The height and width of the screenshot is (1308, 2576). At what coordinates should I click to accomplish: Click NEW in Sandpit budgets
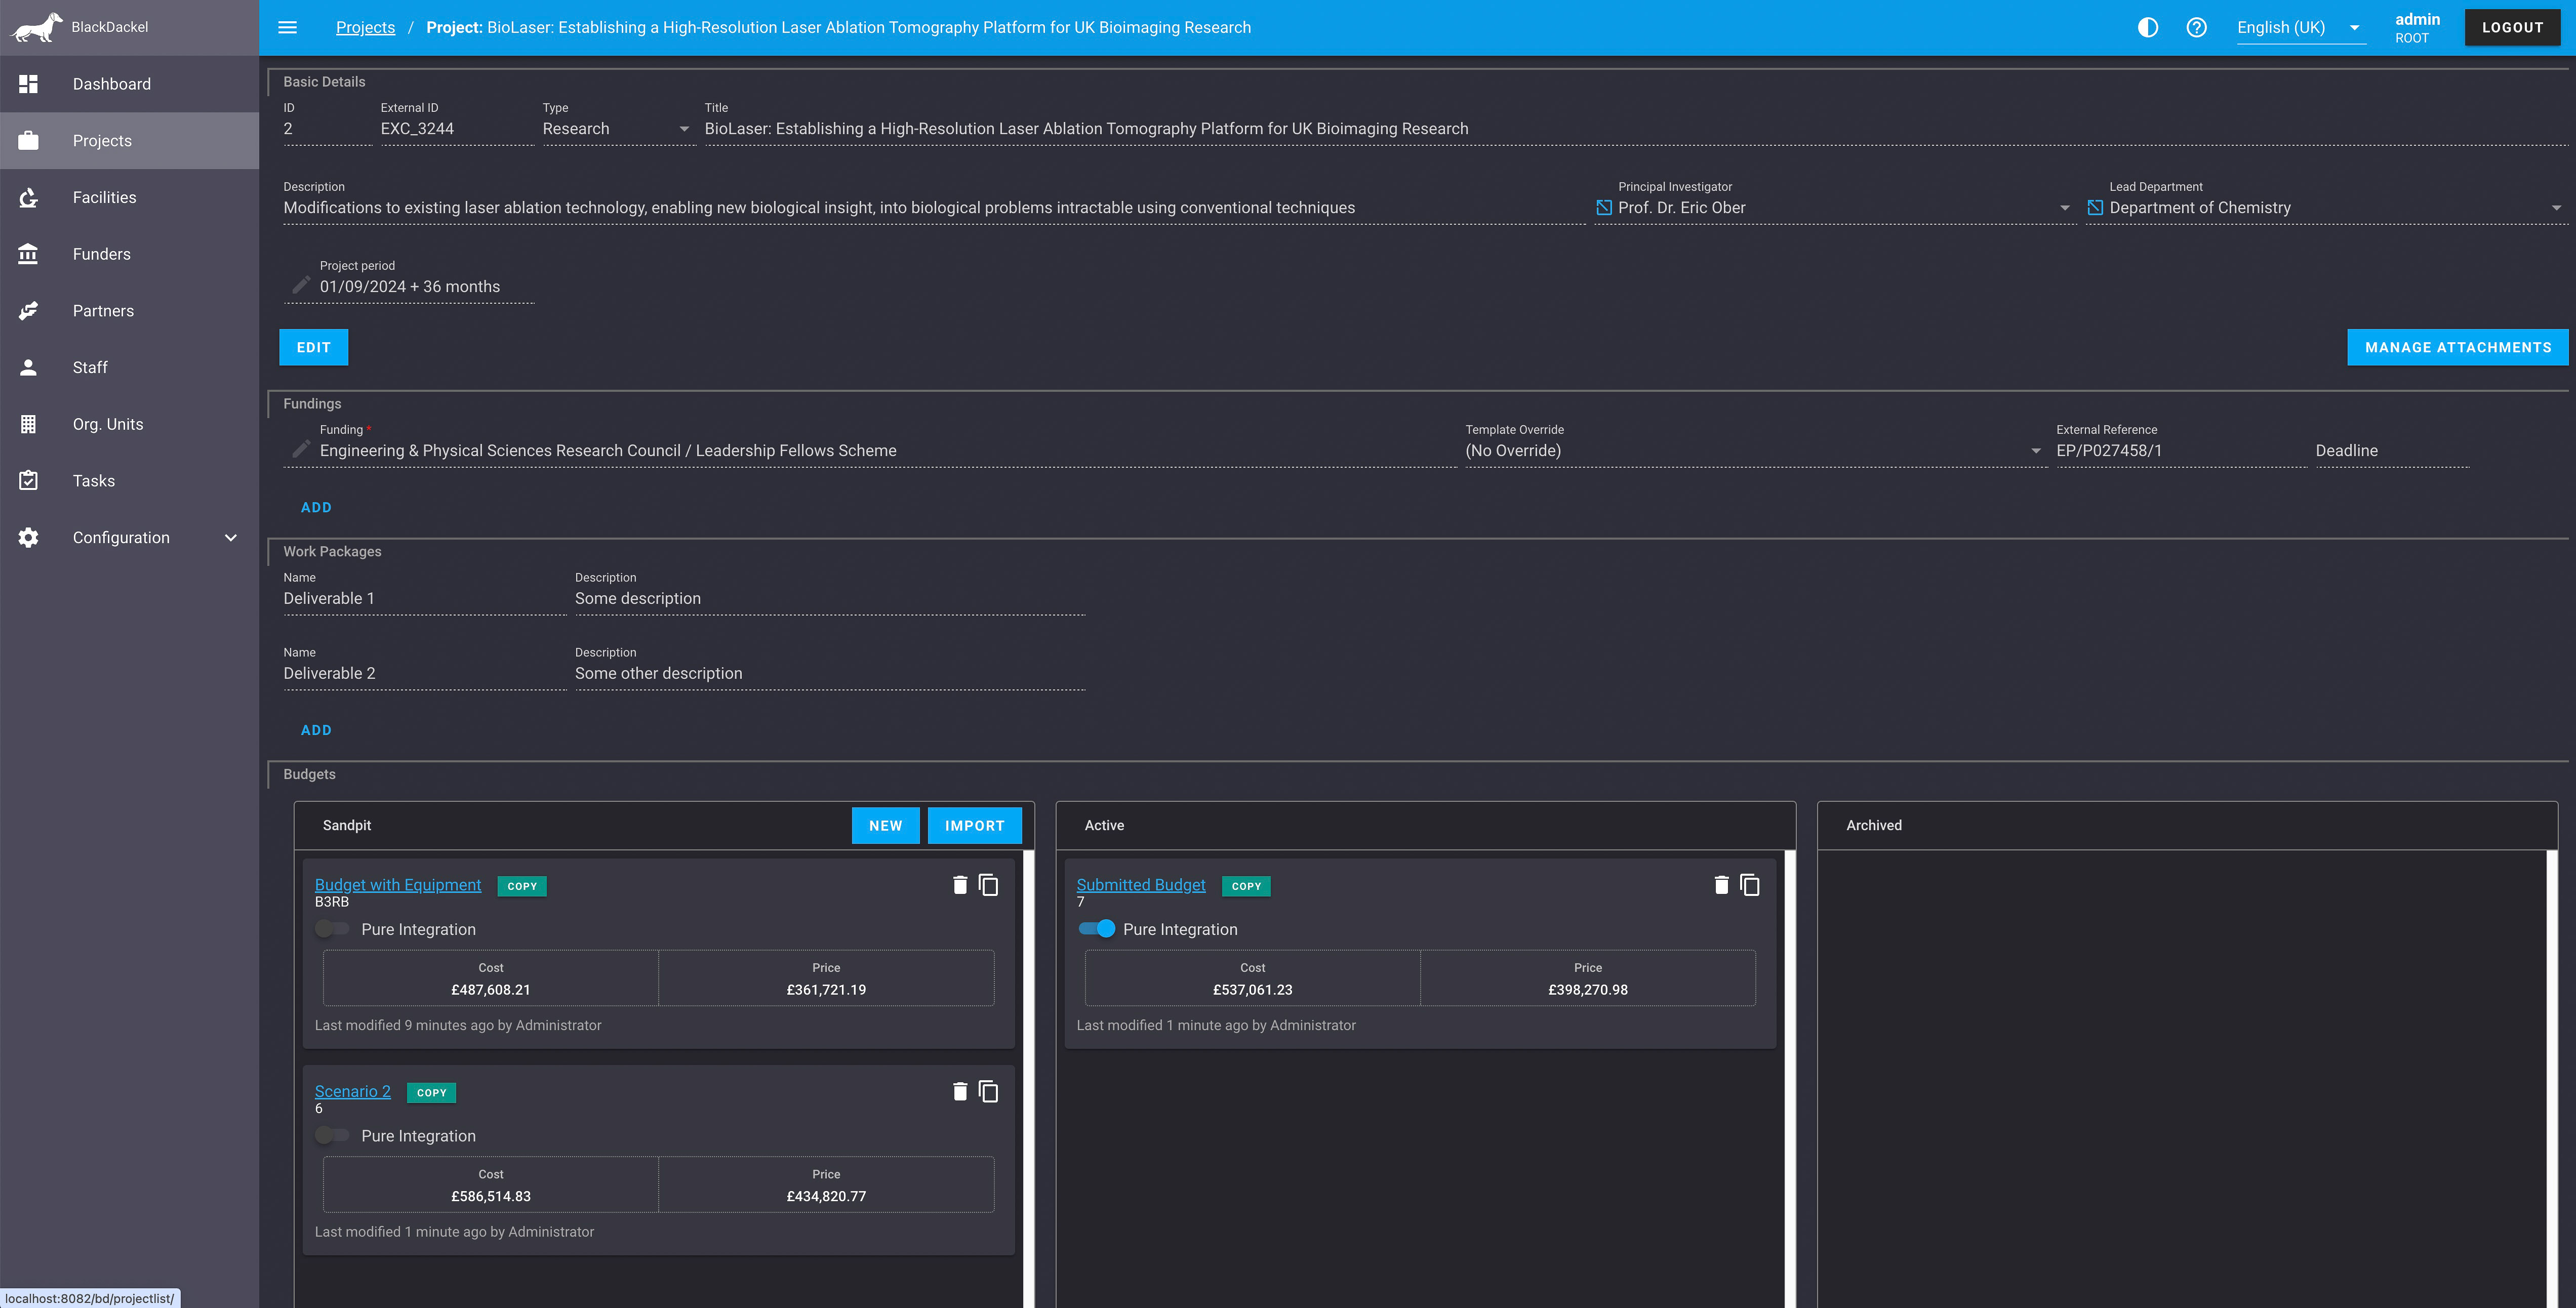[885, 826]
